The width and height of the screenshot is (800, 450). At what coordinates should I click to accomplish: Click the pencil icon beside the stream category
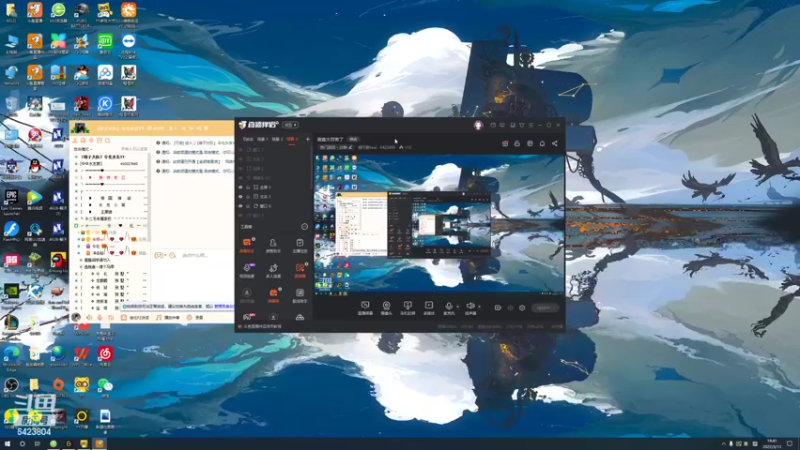click(351, 147)
